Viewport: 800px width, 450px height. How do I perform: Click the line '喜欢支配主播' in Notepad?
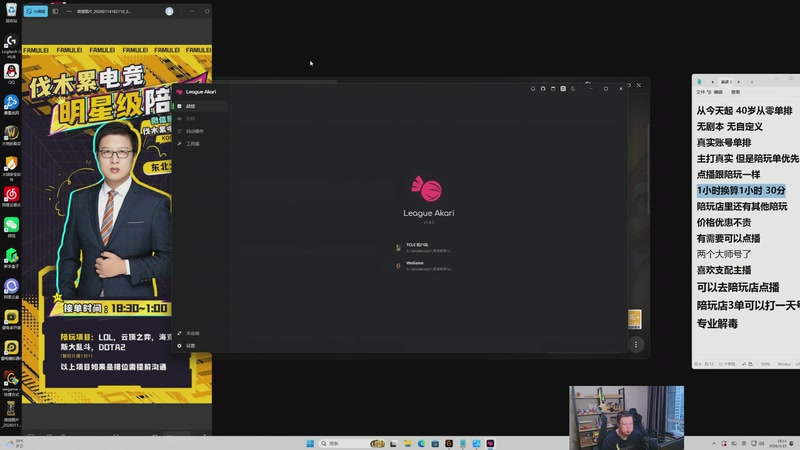(x=724, y=270)
